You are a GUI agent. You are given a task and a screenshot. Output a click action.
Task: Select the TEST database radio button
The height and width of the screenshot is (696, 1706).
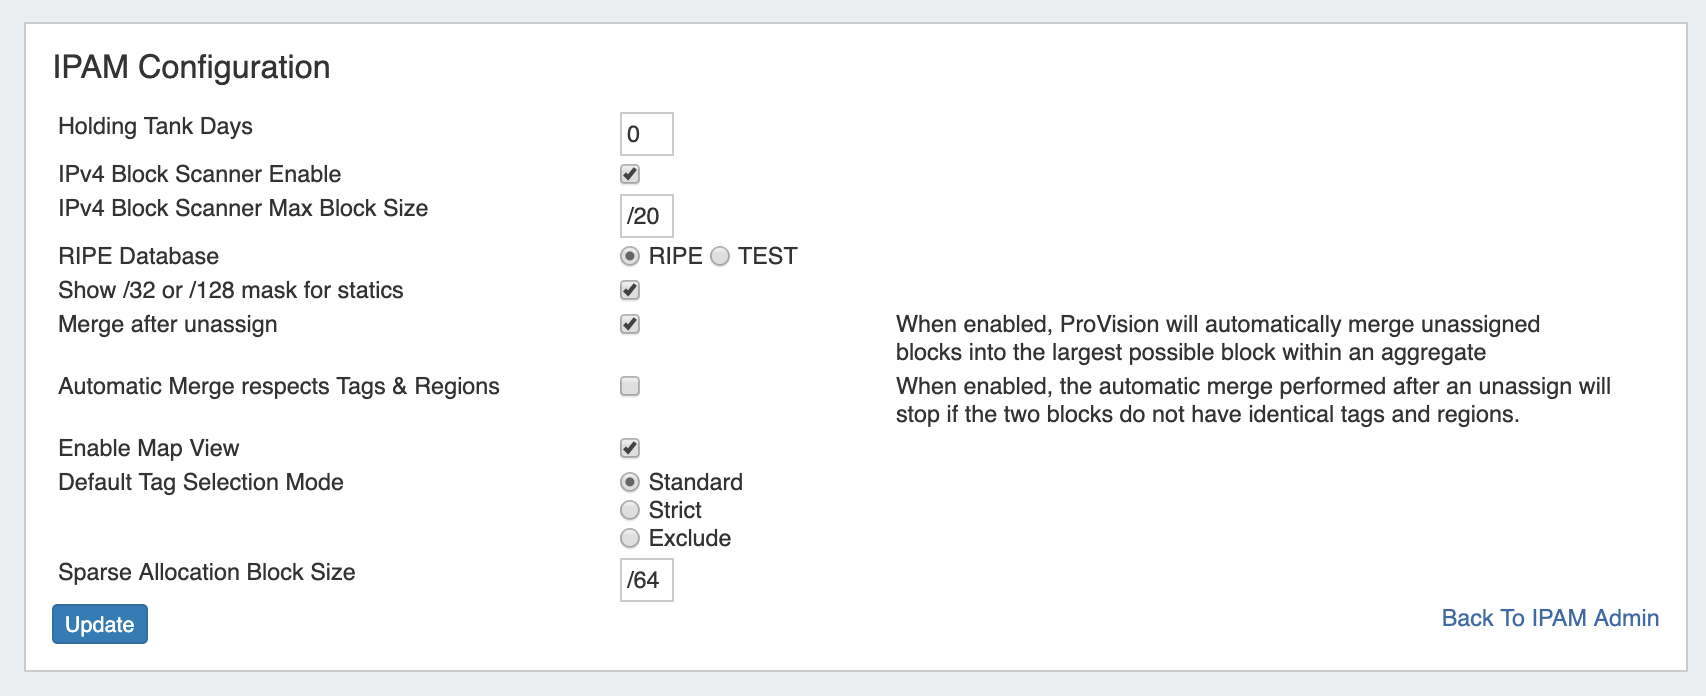(x=720, y=256)
